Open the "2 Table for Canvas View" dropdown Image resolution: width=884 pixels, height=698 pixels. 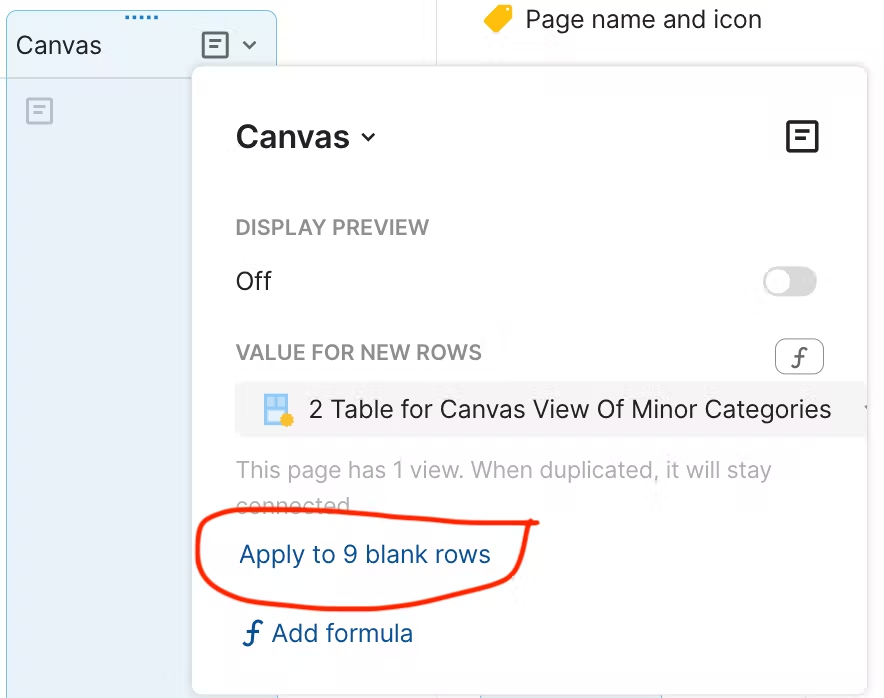coord(570,409)
